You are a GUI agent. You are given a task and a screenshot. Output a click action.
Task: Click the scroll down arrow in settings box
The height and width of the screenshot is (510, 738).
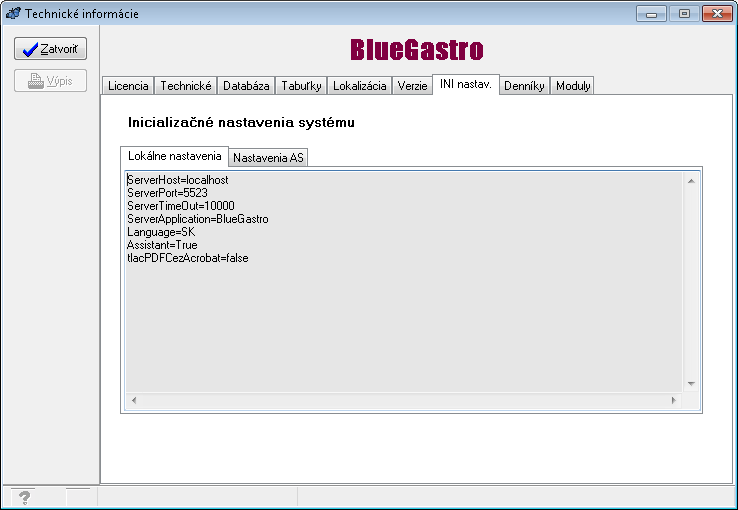tap(691, 384)
